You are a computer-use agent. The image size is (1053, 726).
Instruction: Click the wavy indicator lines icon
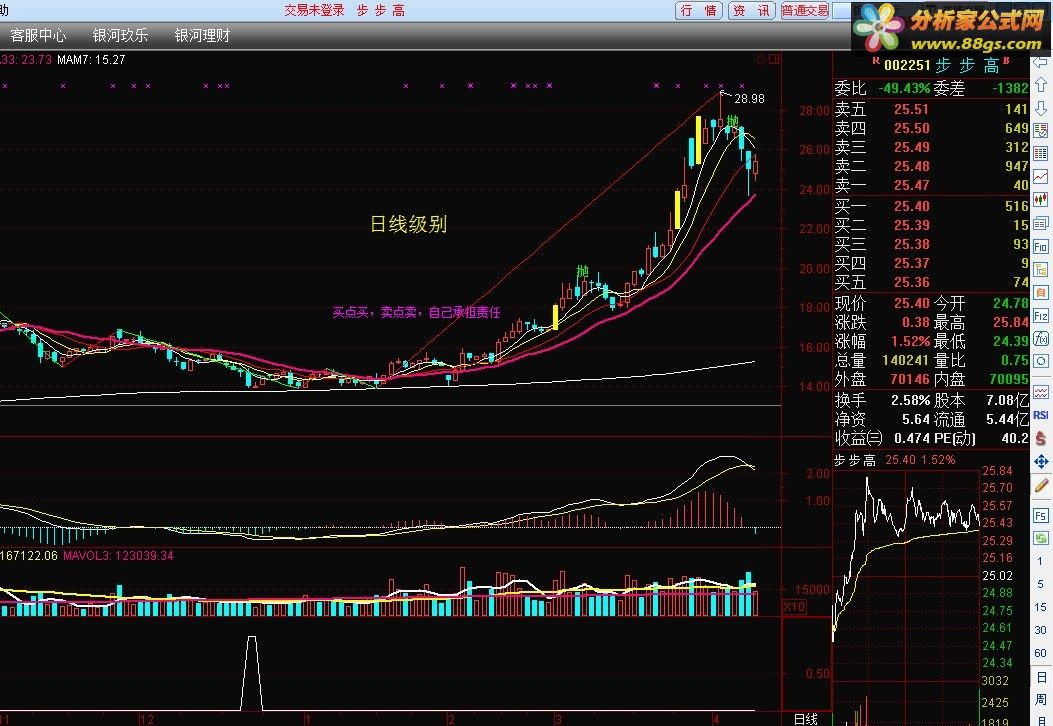click(1040, 392)
